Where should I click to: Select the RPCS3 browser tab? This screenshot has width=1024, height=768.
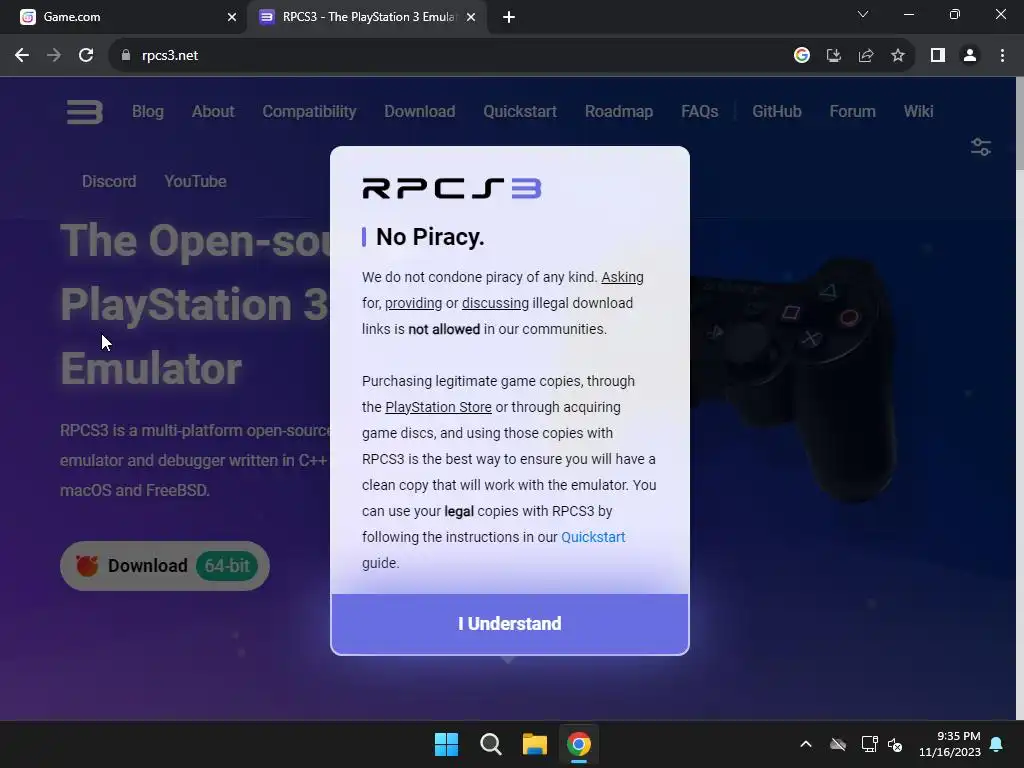point(366,17)
